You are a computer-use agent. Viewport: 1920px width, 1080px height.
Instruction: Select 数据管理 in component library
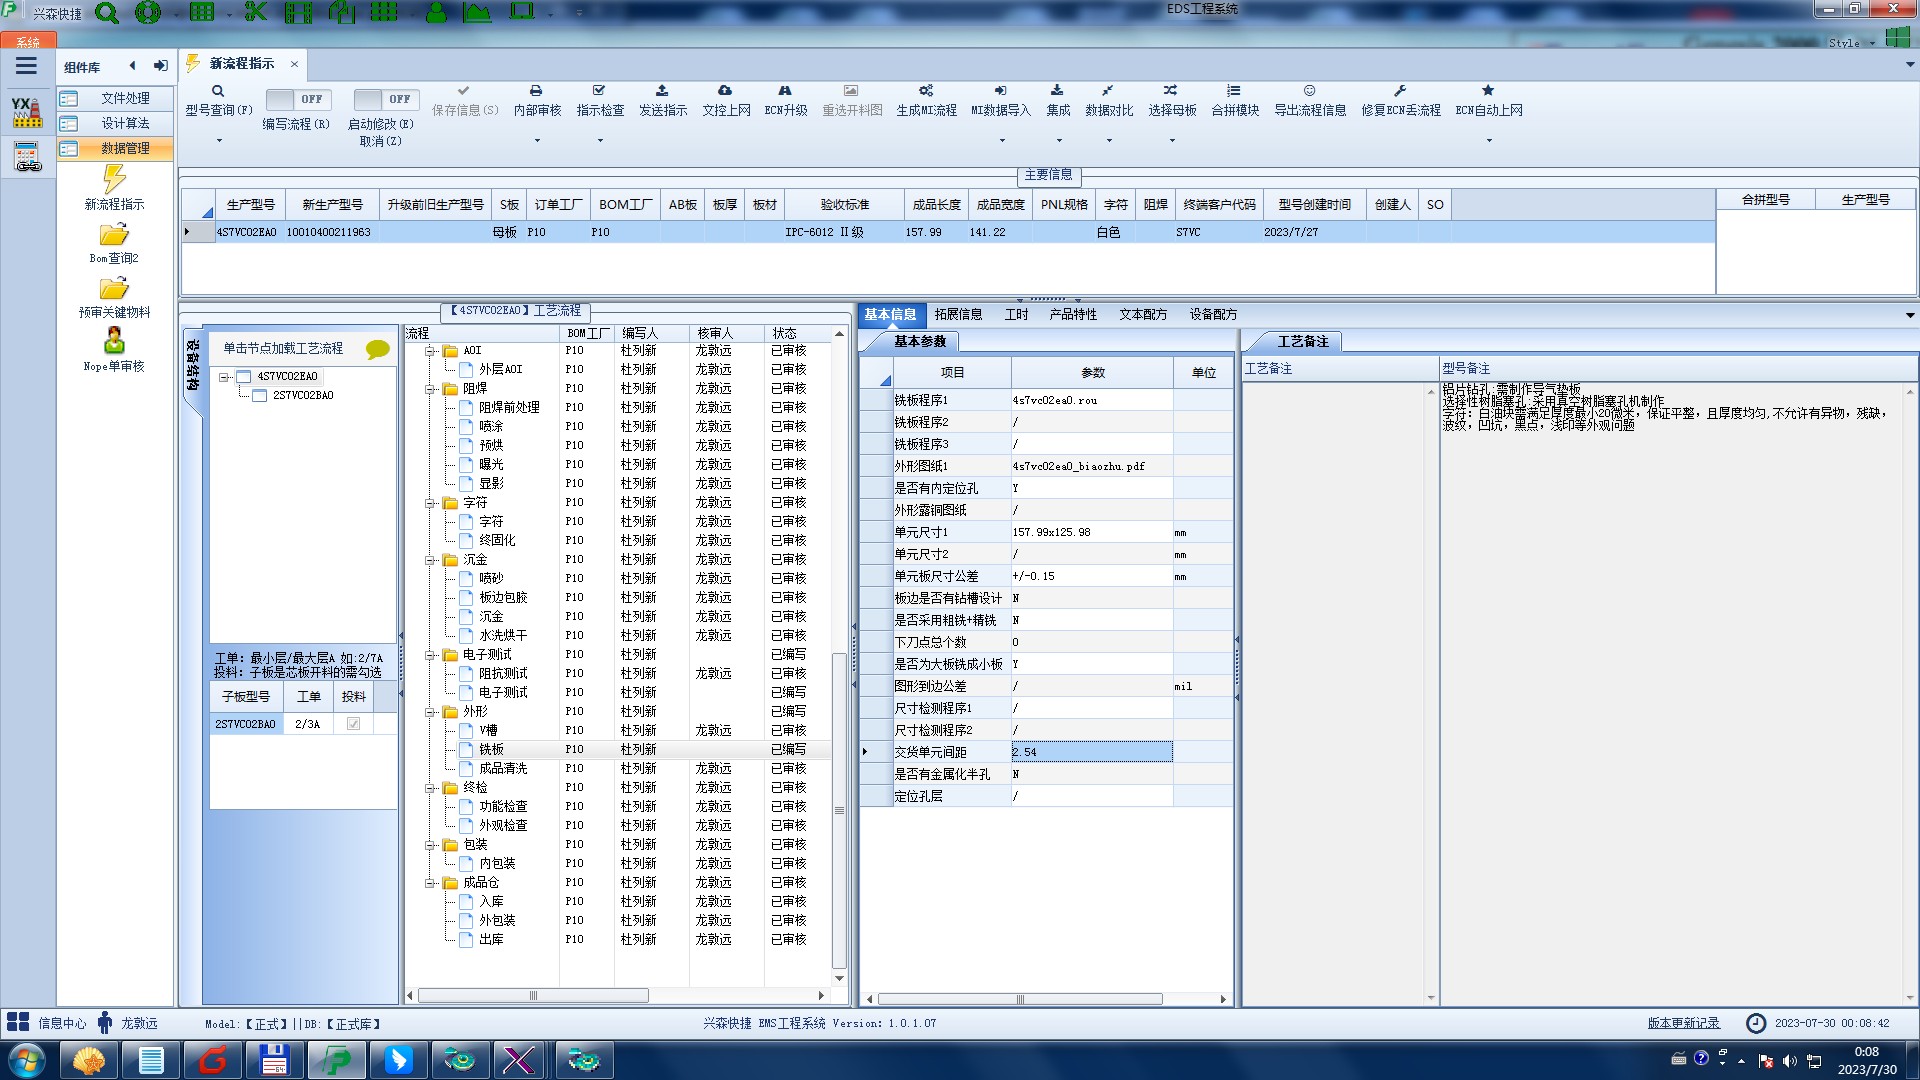[124, 148]
